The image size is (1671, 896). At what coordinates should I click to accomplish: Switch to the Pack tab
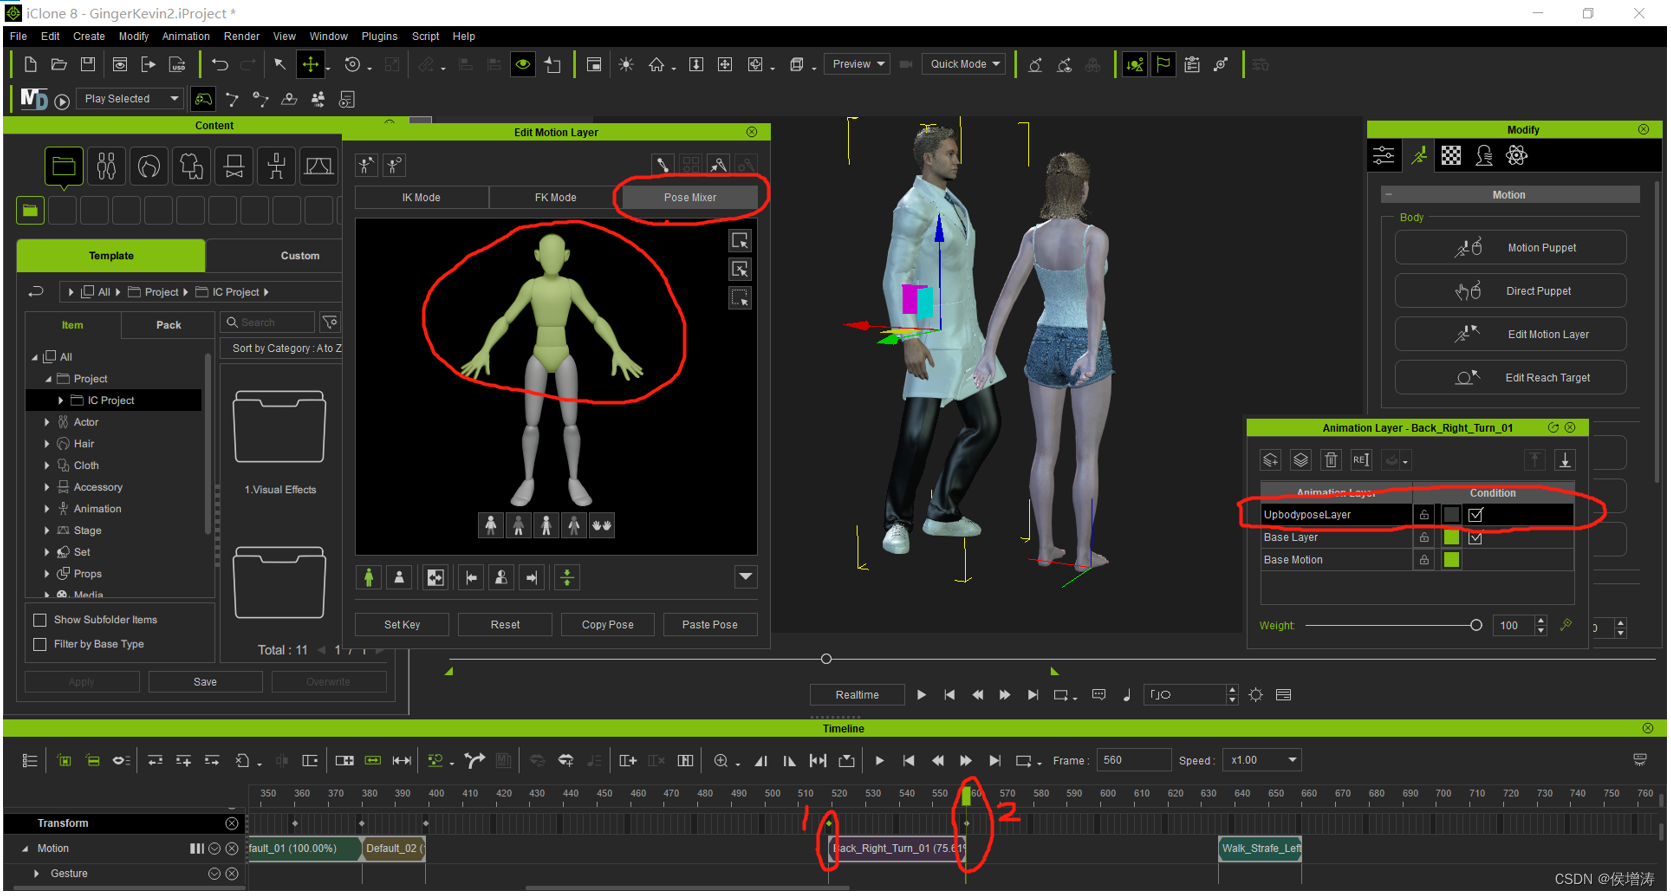coord(168,325)
